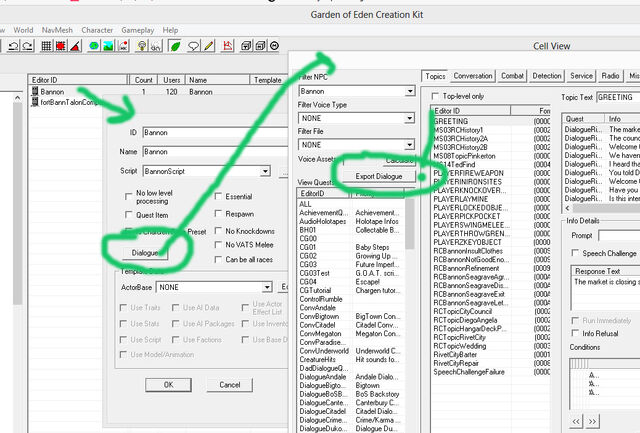Select the RivetCityBarter topic row

pos(491,355)
